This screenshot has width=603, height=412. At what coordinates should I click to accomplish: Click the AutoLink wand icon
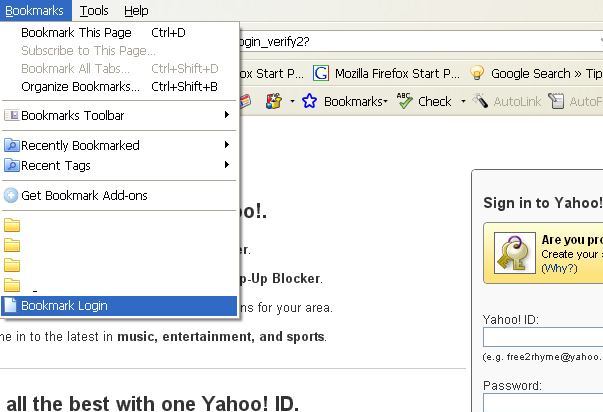coord(480,101)
